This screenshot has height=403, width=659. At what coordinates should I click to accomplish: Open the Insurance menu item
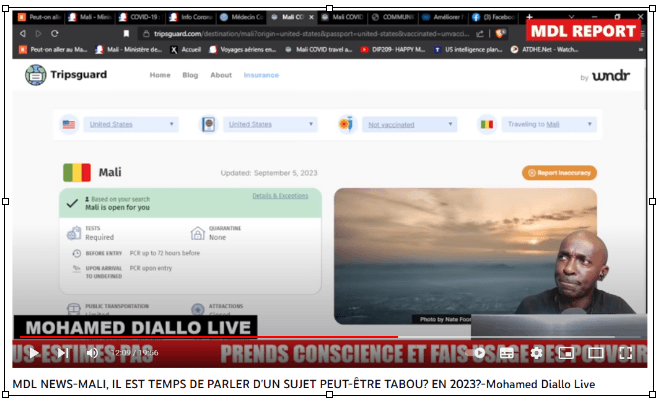(261, 75)
